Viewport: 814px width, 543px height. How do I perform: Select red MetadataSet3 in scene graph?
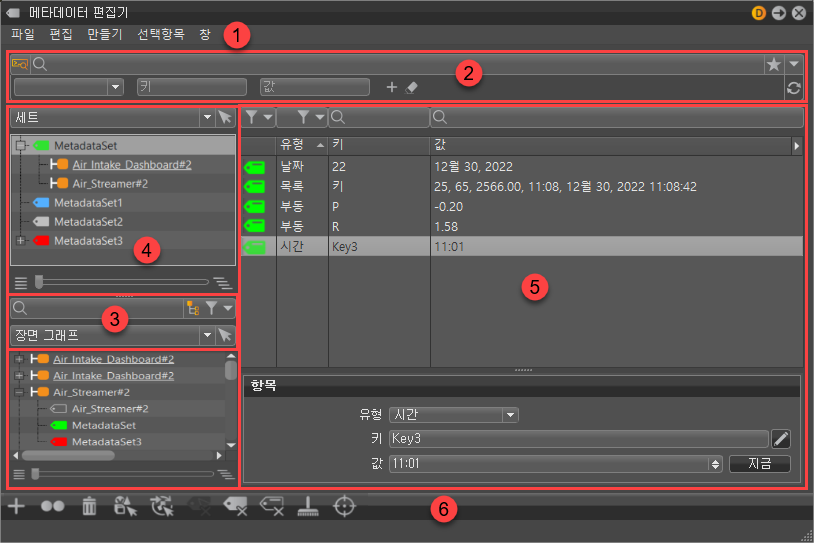click(106, 442)
